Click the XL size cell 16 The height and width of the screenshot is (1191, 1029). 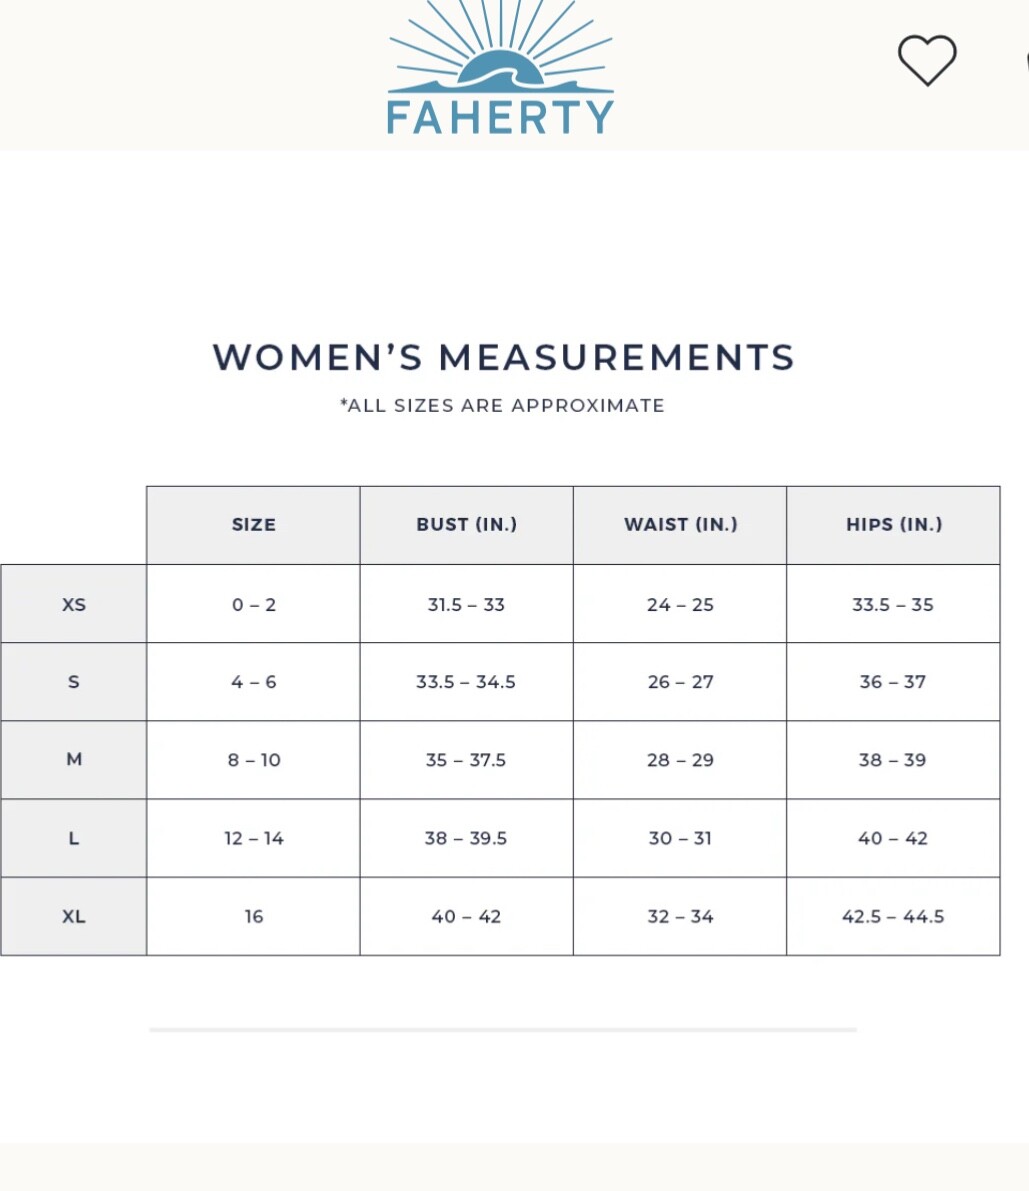(253, 916)
